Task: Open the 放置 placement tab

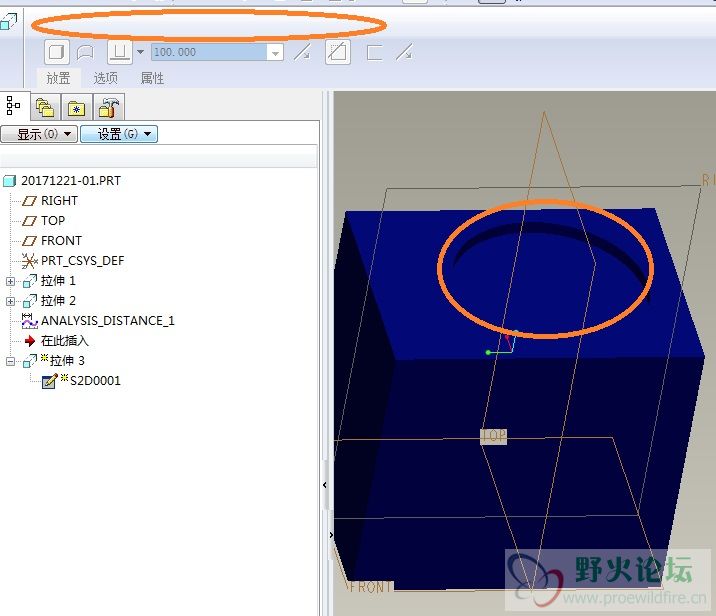Action: 58,79
